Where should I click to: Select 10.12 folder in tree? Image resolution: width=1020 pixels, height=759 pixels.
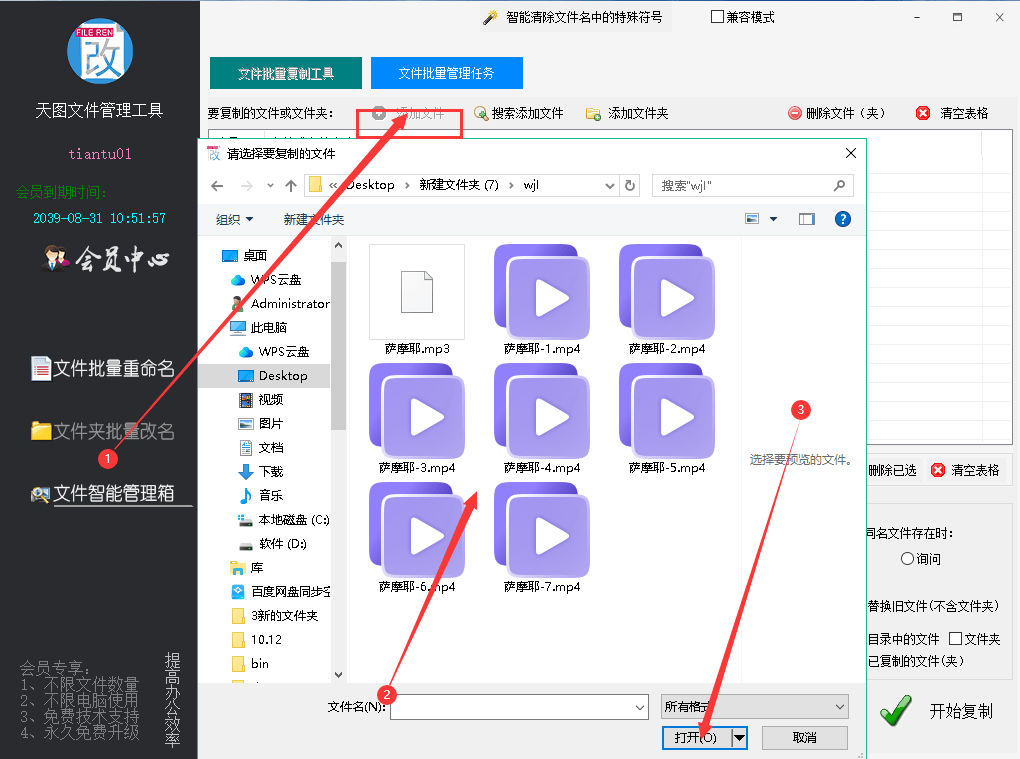[x=258, y=639]
